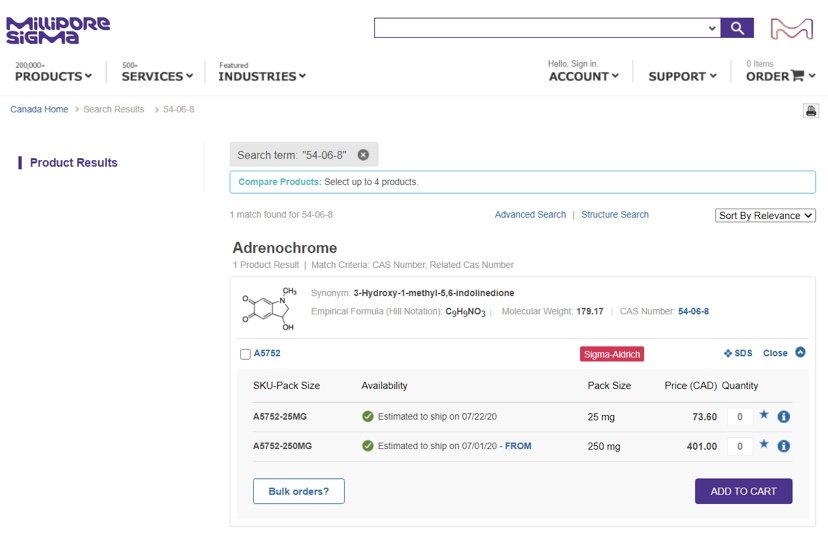Open info icon for A5752-250MG
828x533 pixels.
click(784, 446)
